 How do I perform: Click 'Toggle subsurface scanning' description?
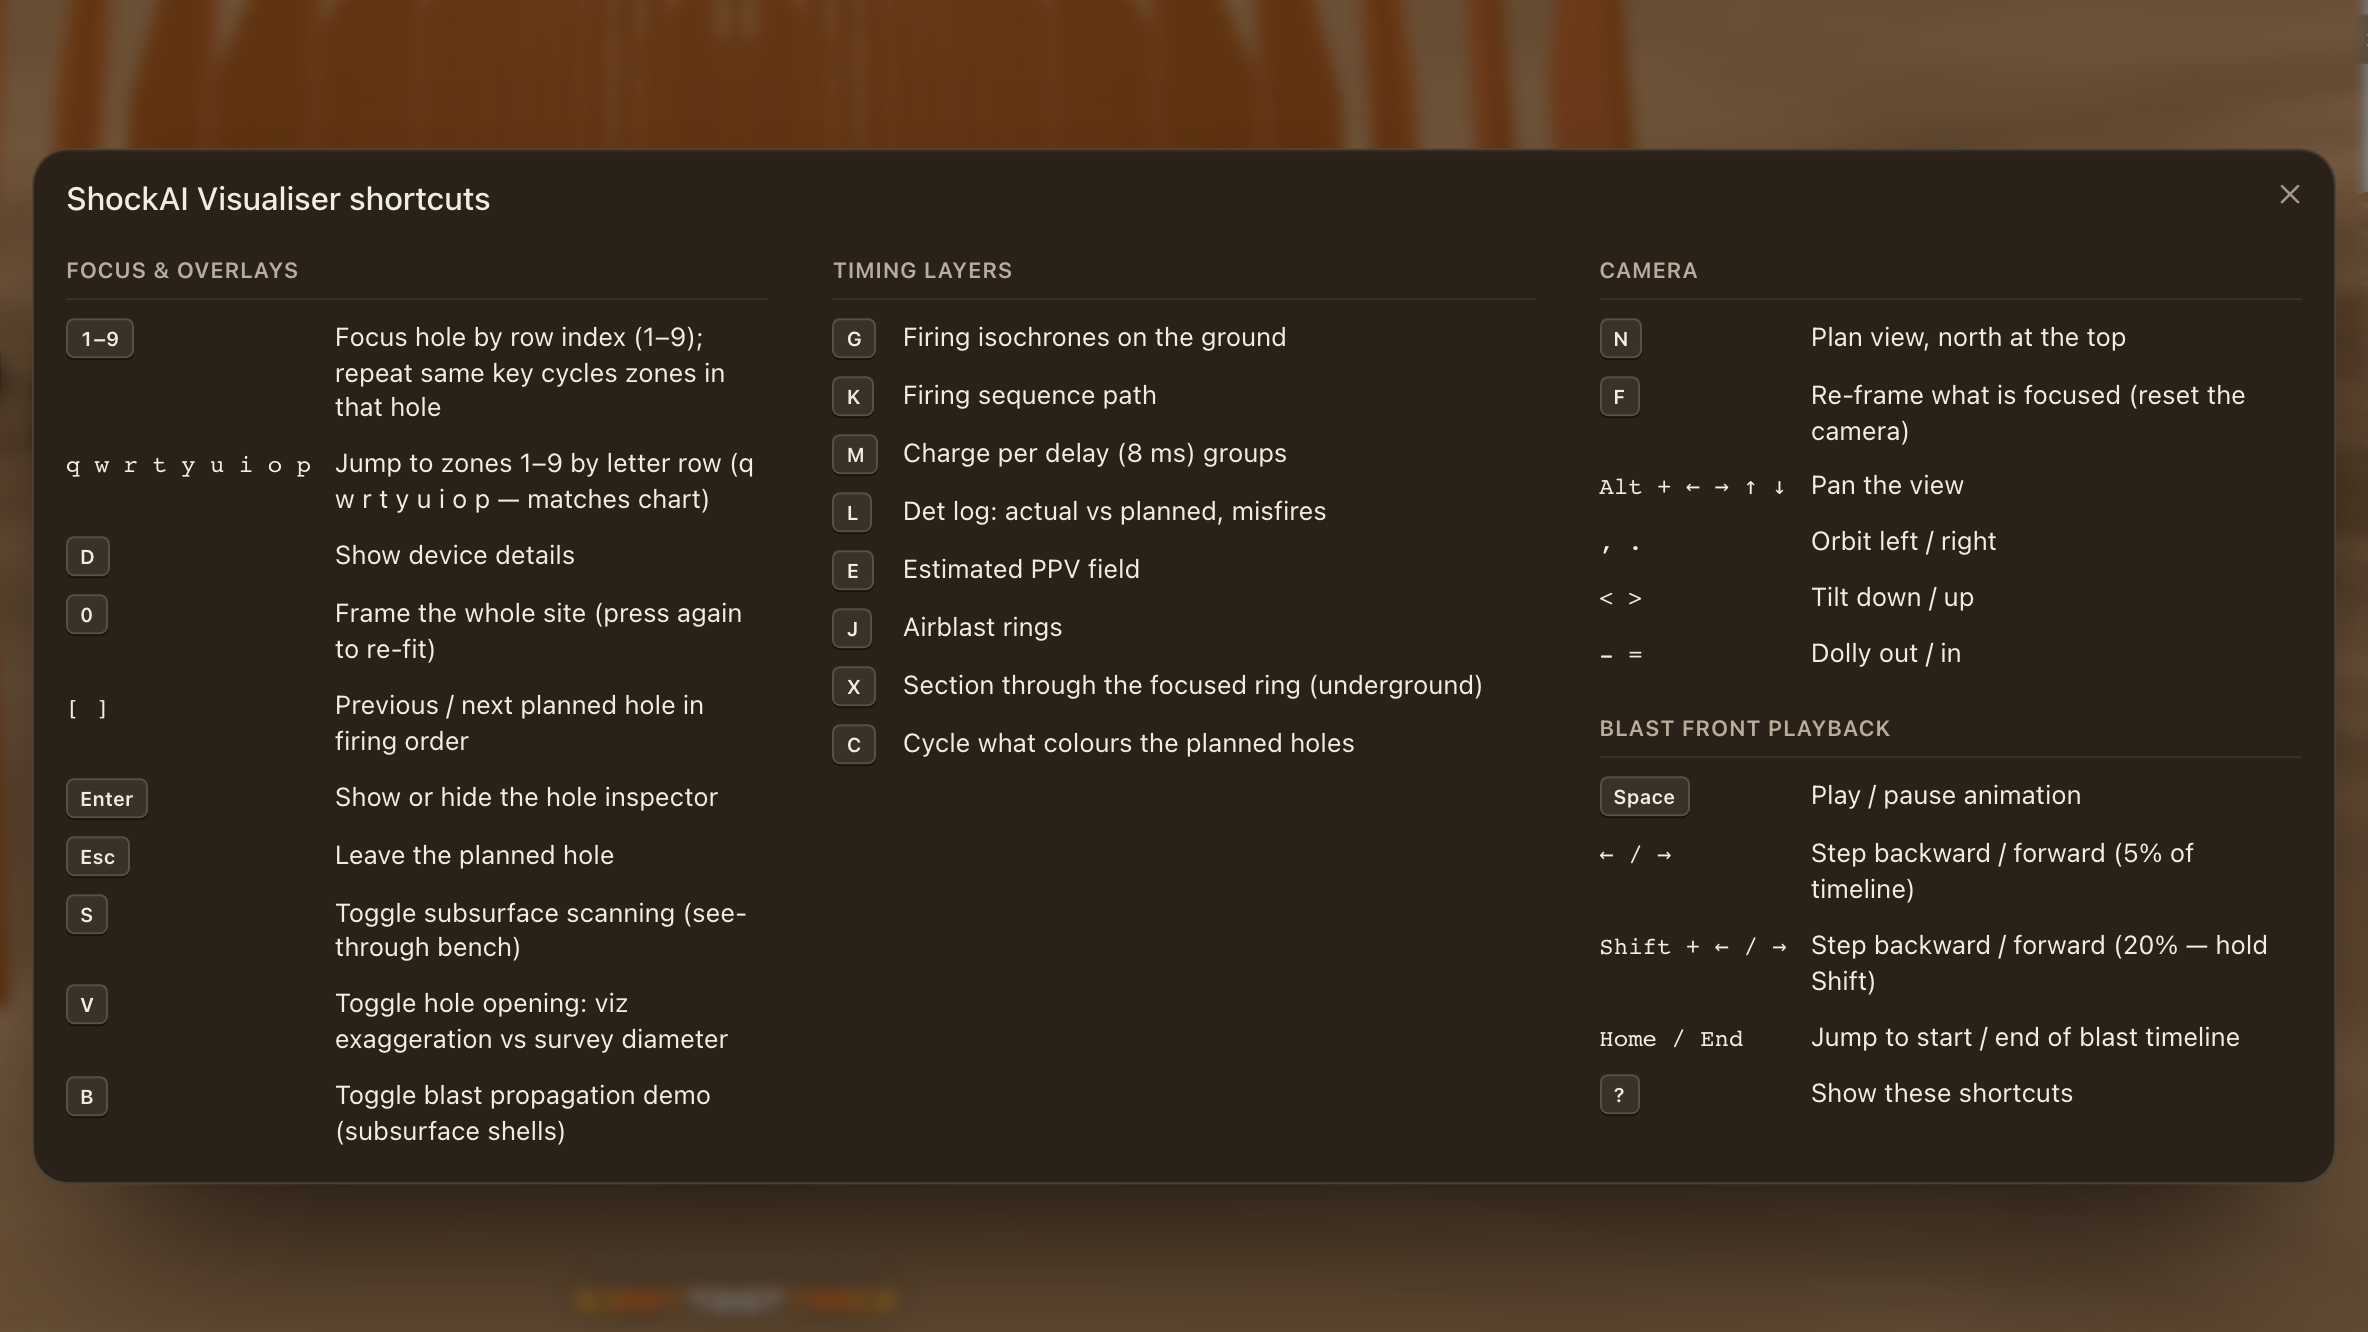[x=541, y=930]
